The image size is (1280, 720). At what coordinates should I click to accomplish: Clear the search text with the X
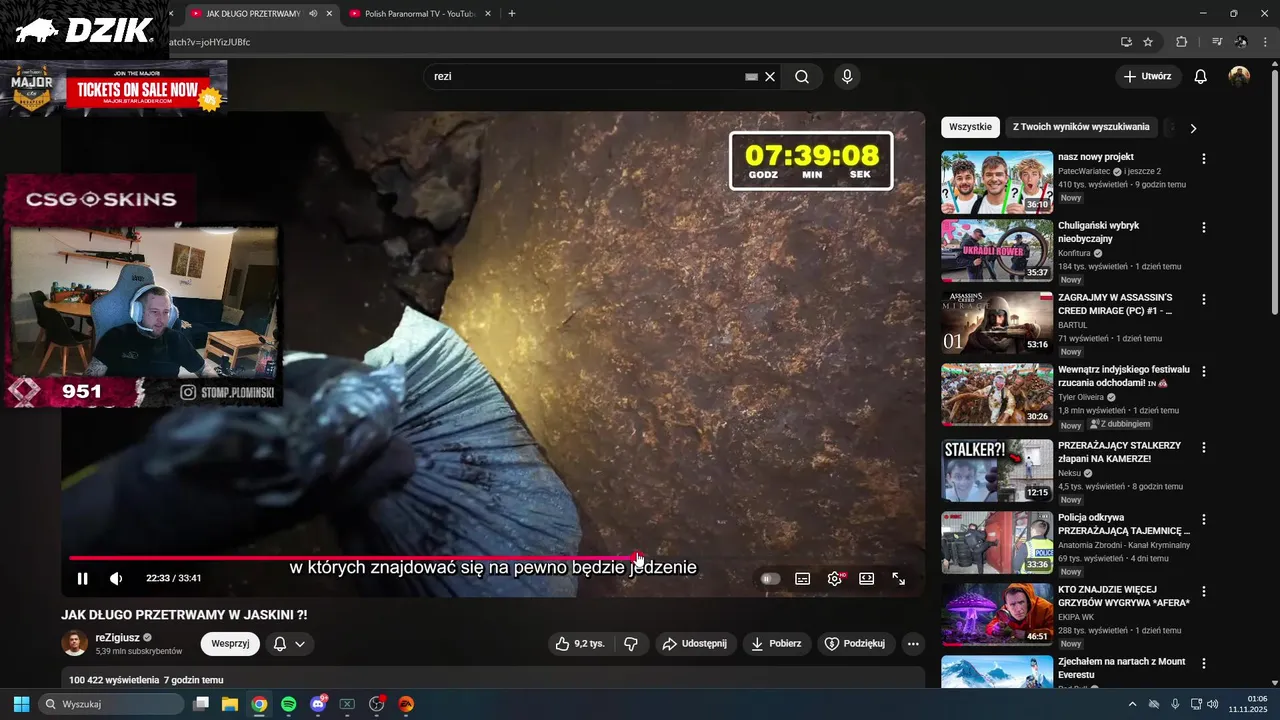point(770,76)
